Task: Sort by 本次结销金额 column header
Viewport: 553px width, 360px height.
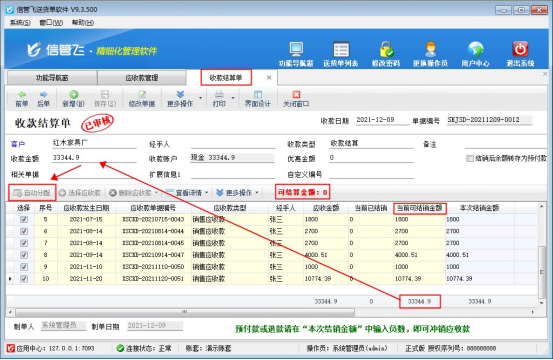Action: (480, 208)
